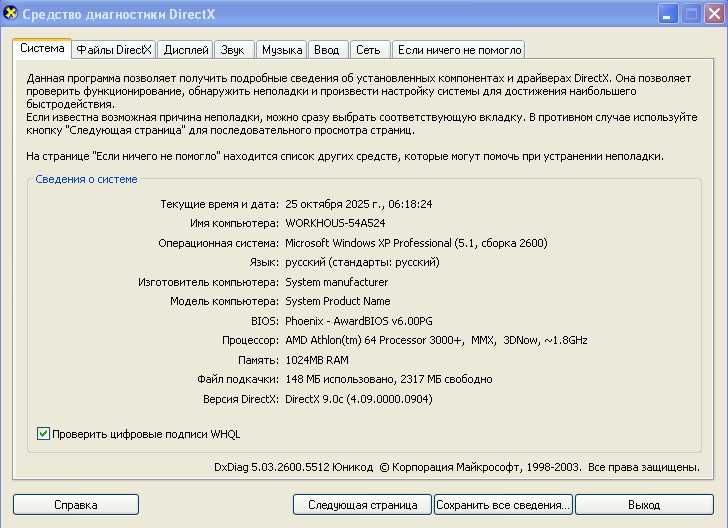Click the date value 25 октября 2025 г.
Viewport: 728px width, 528px height.
coord(334,204)
